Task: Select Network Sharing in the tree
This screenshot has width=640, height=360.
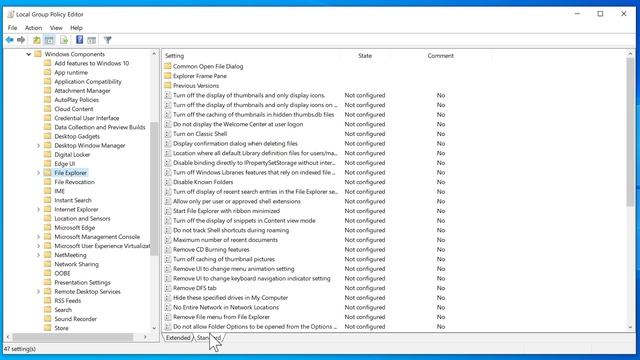Action: (x=77, y=264)
